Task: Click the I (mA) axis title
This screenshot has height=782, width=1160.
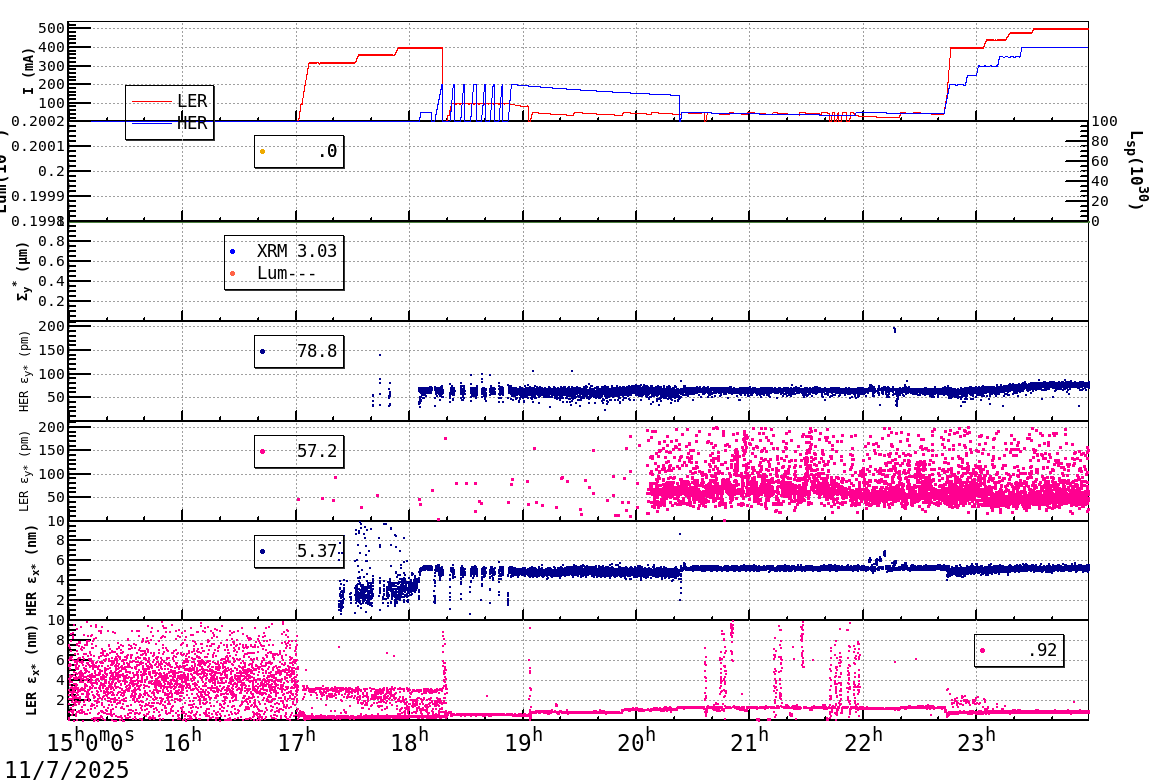Action: pyautogui.click(x=28, y=72)
